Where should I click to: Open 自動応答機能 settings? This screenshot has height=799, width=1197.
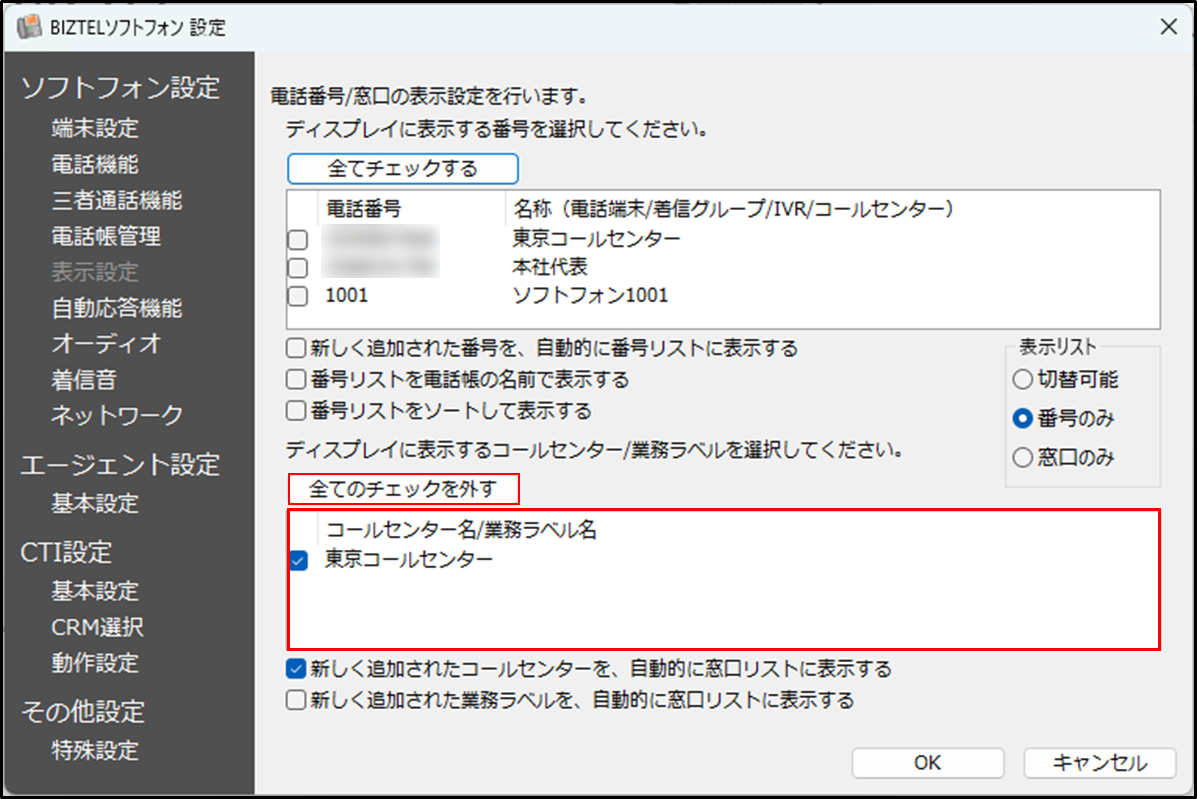(x=116, y=308)
